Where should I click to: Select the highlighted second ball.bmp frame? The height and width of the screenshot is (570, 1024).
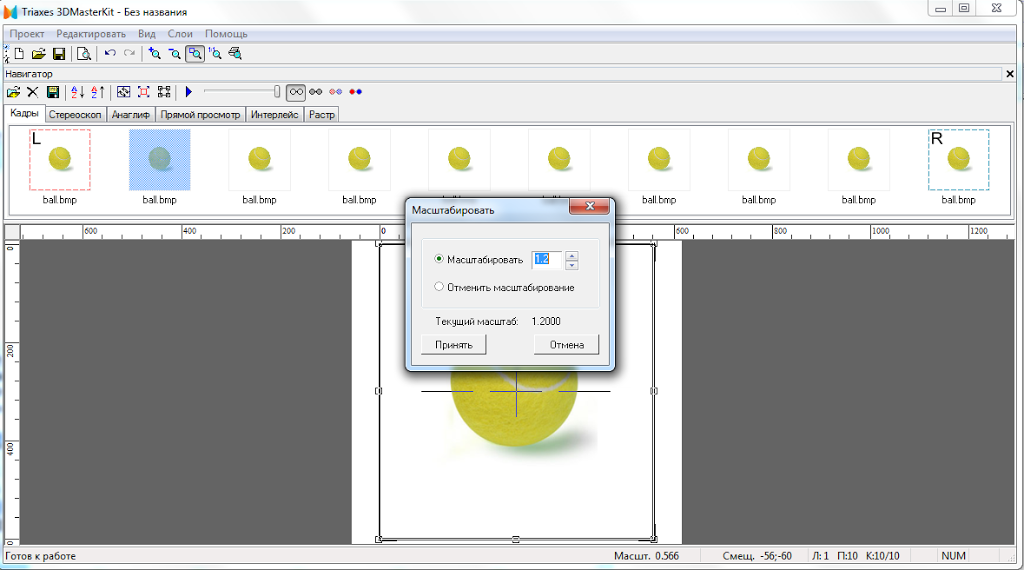click(x=159, y=160)
